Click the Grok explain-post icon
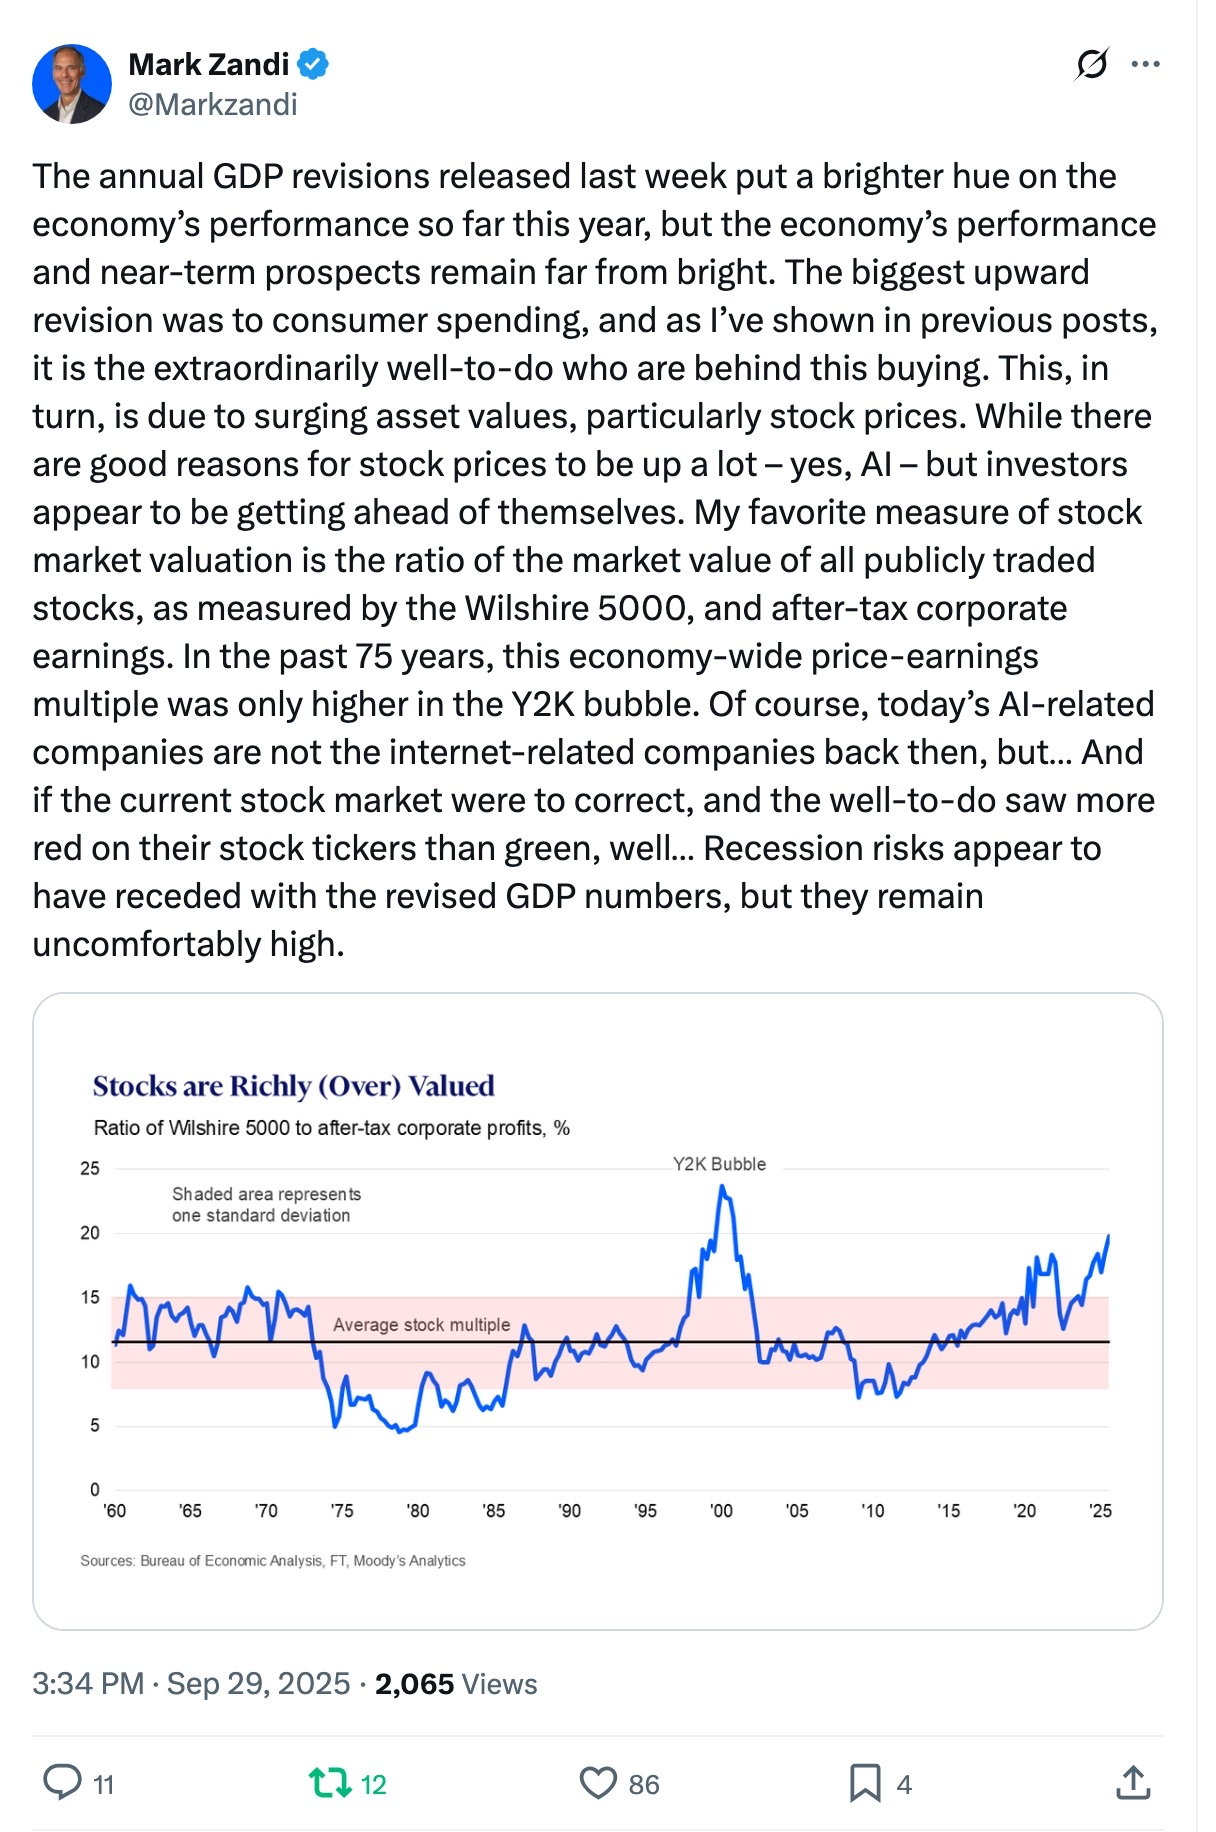Screen dimensions: 1216x1832 [1091, 64]
